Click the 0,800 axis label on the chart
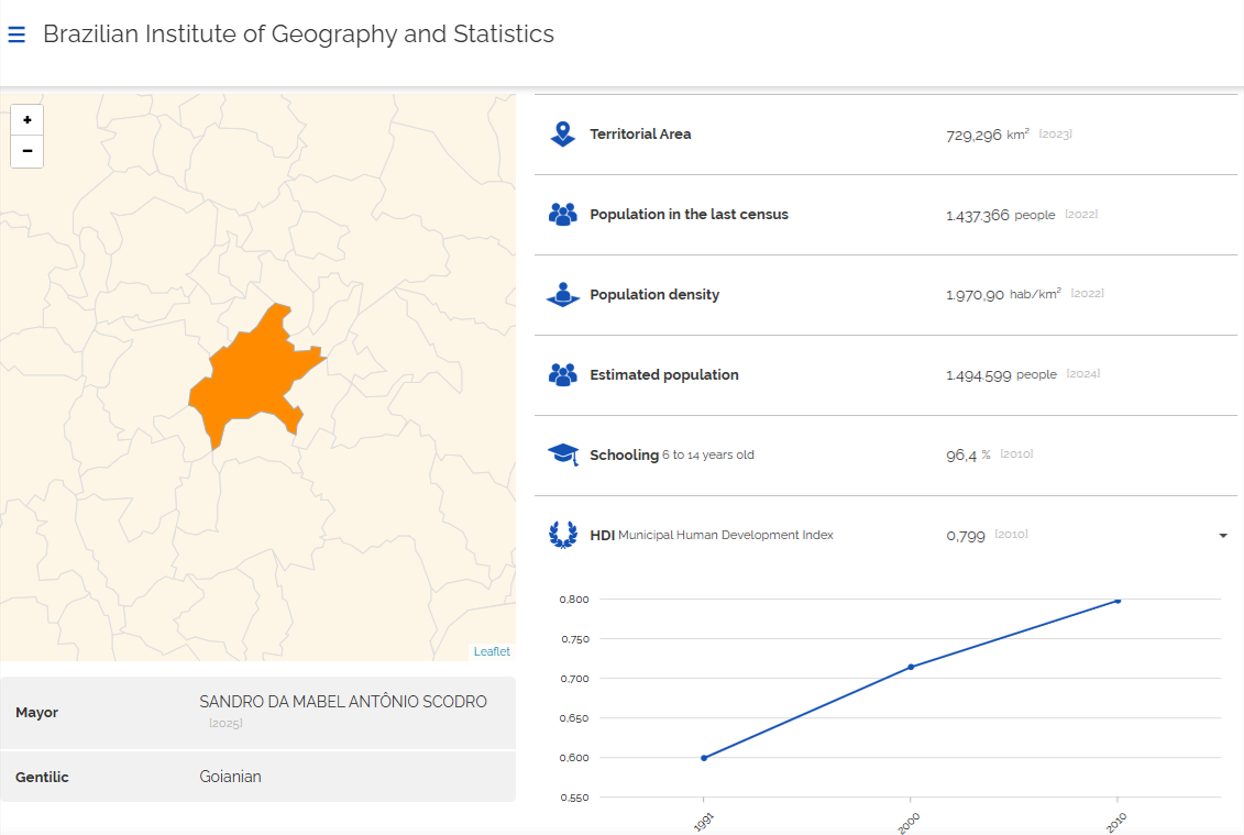The height and width of the screenshot is (835, 1244). click(x=575, y=600)
